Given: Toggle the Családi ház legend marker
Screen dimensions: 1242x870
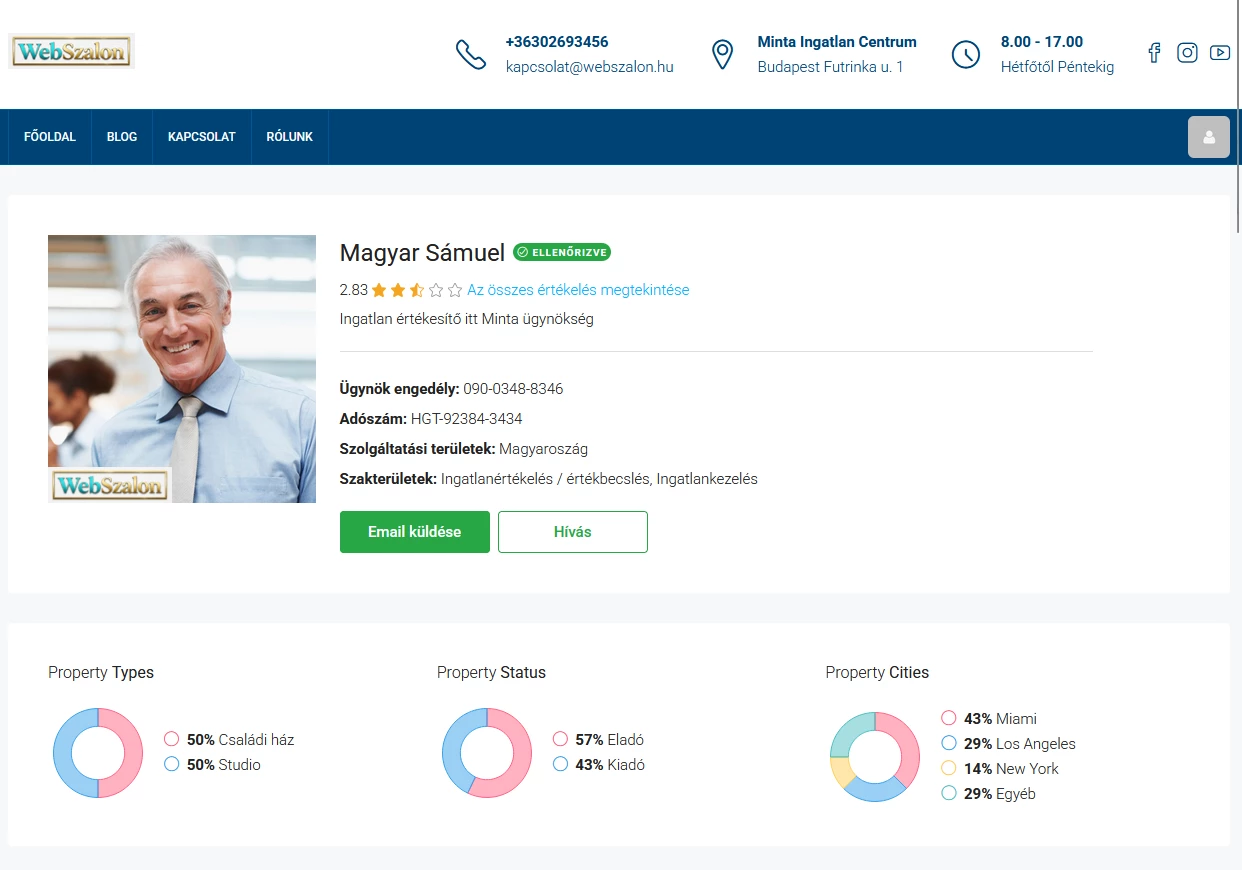Looking at the screenshot, I should coord(171,740).
